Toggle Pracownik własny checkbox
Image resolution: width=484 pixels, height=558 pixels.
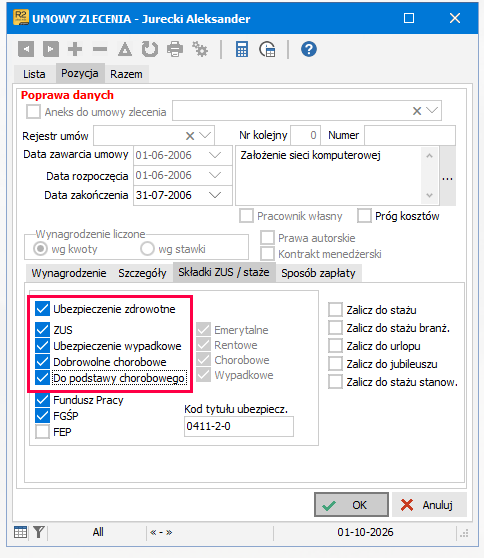[x=246, y=216]
